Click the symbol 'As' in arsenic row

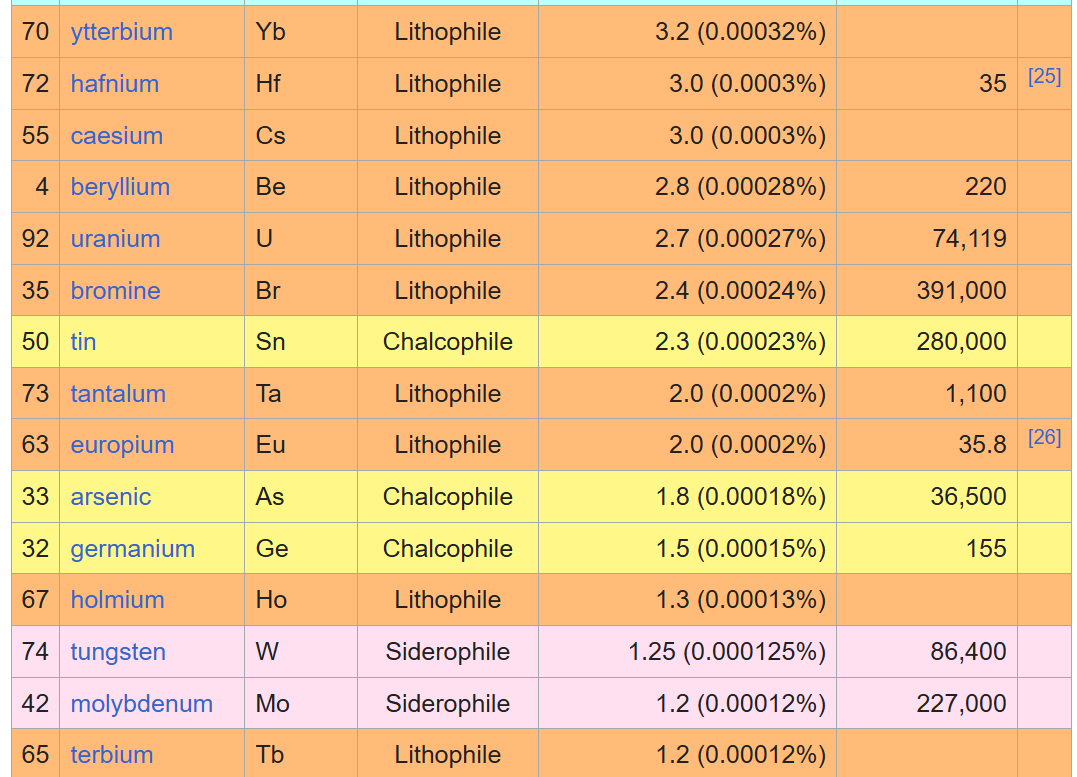click(270, 497)
